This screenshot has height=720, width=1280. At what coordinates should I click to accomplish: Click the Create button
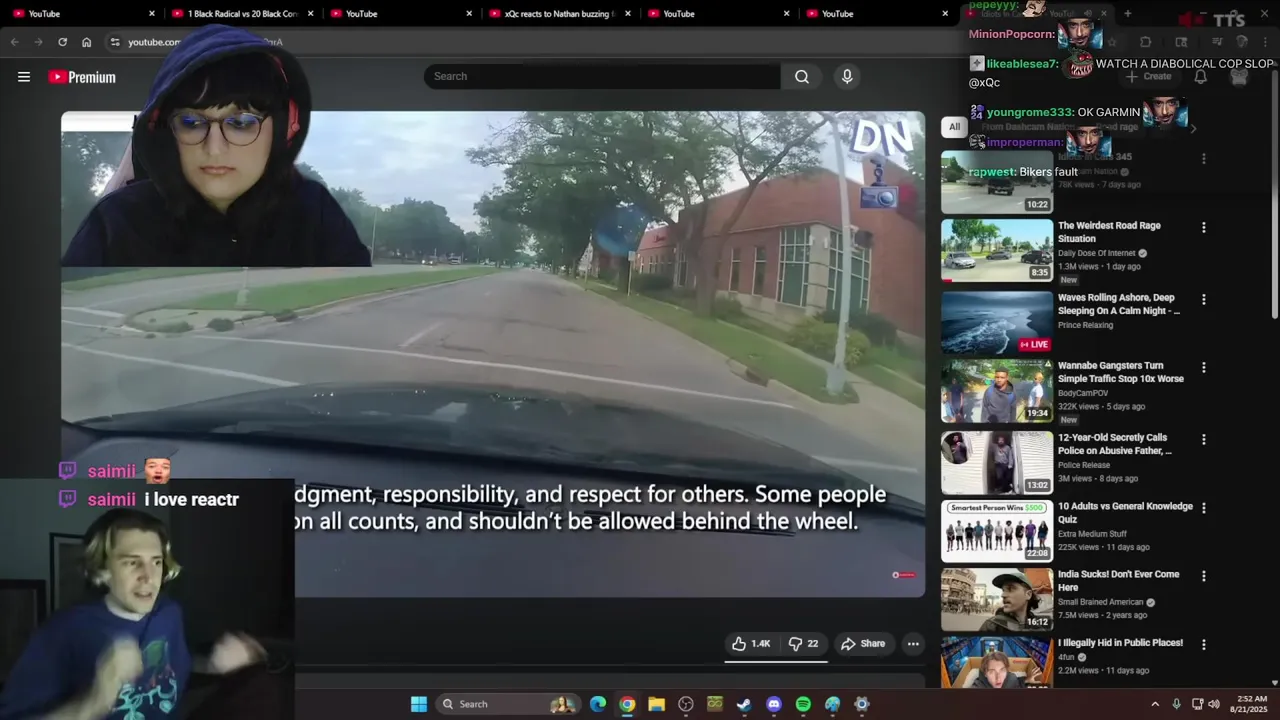point(1148,77)
